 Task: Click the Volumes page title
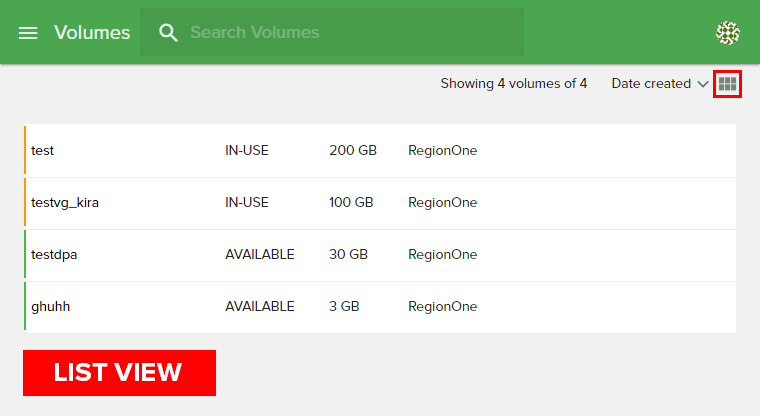(x=92, y=33)
